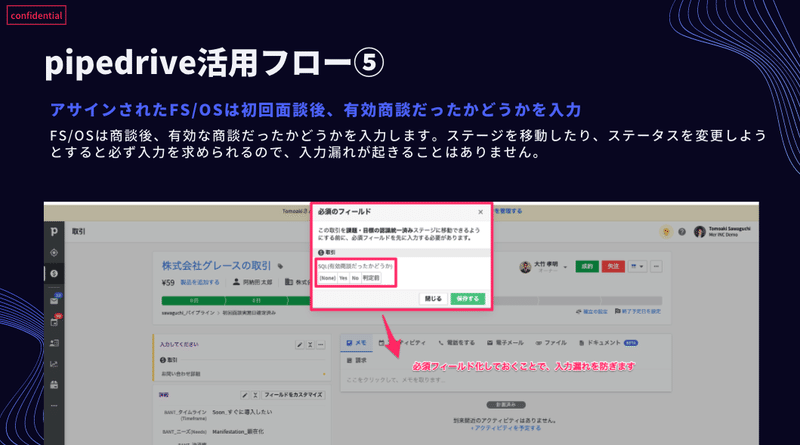
Task: Select (None) for the SQL field
Action: (x=328, y=278)
